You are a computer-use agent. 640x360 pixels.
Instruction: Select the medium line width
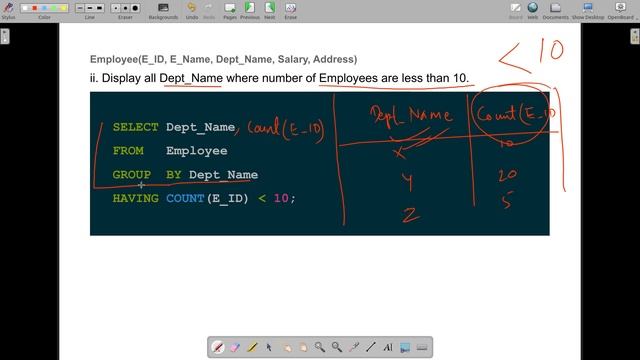(90, 8)
